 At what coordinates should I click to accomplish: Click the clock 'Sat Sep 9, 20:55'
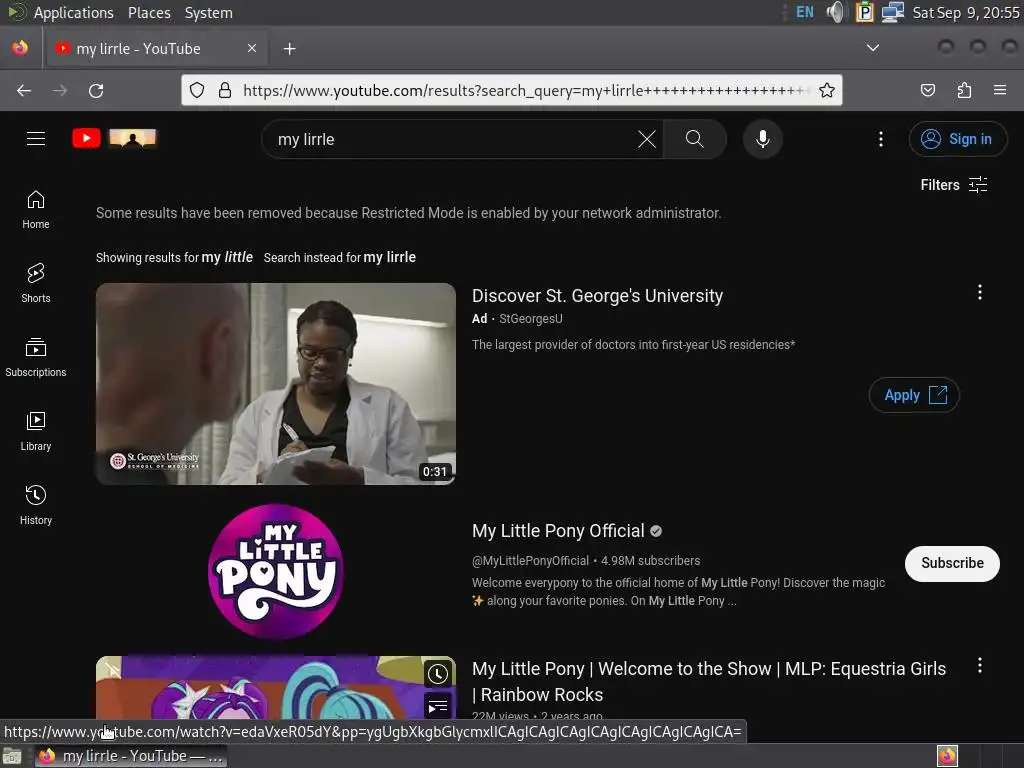966,12
